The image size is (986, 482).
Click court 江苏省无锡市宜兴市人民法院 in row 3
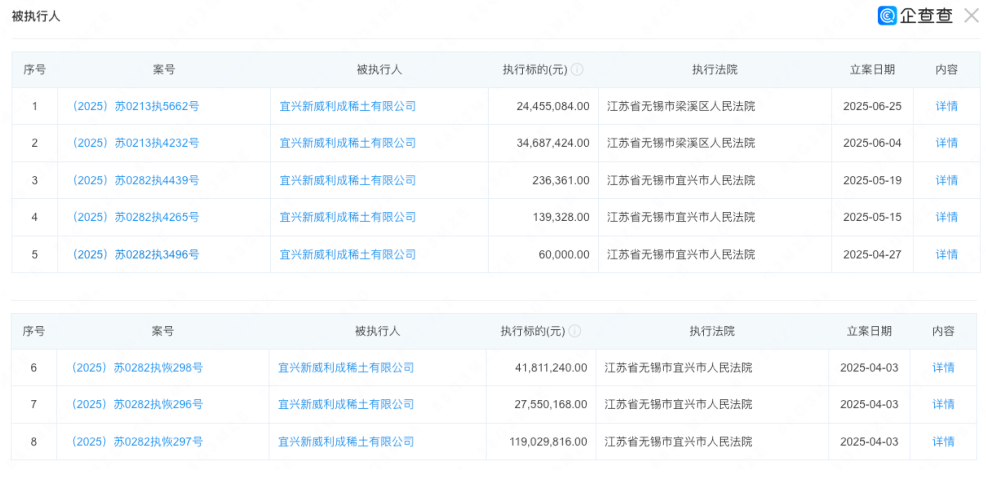tap(681, 180)
